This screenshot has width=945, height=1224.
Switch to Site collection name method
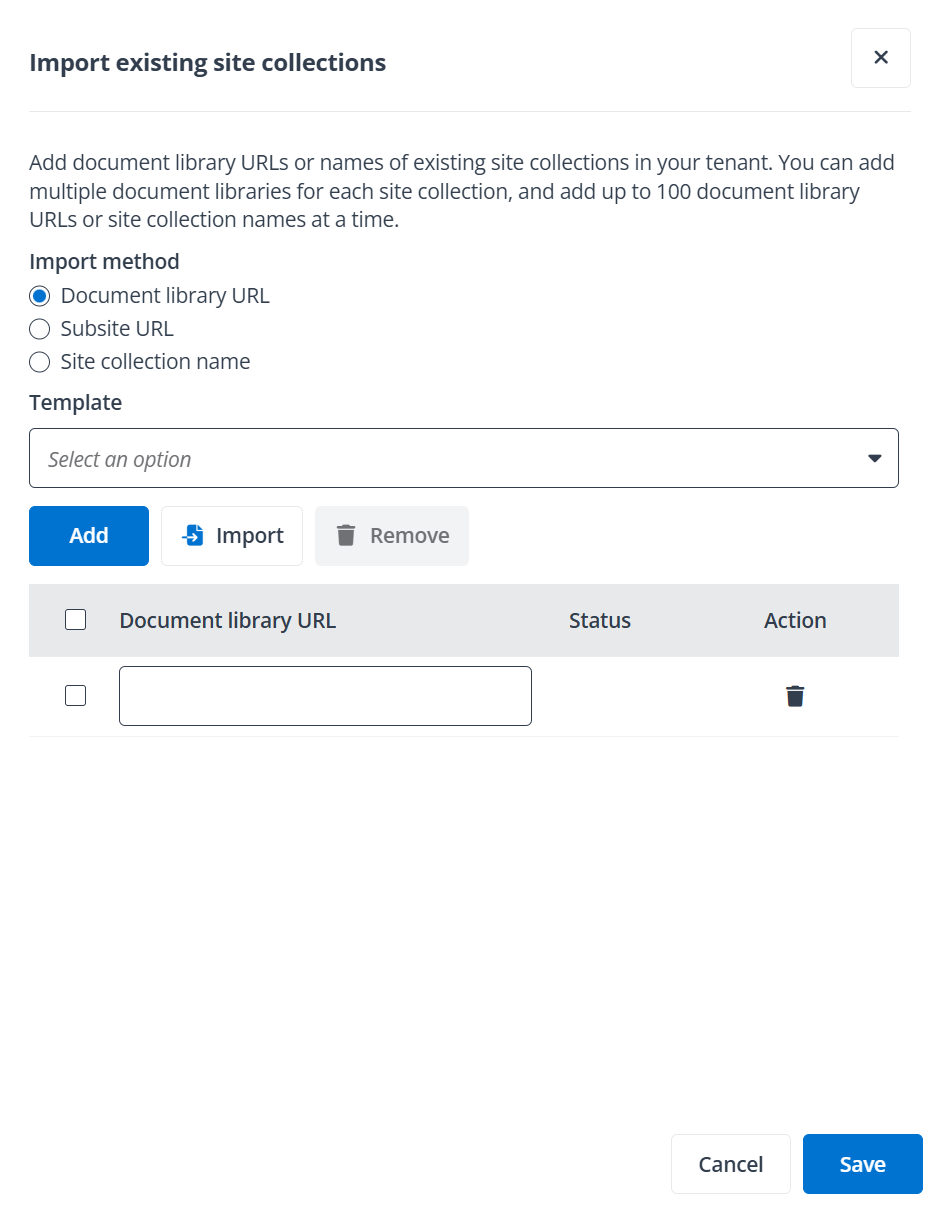(39, 362)
